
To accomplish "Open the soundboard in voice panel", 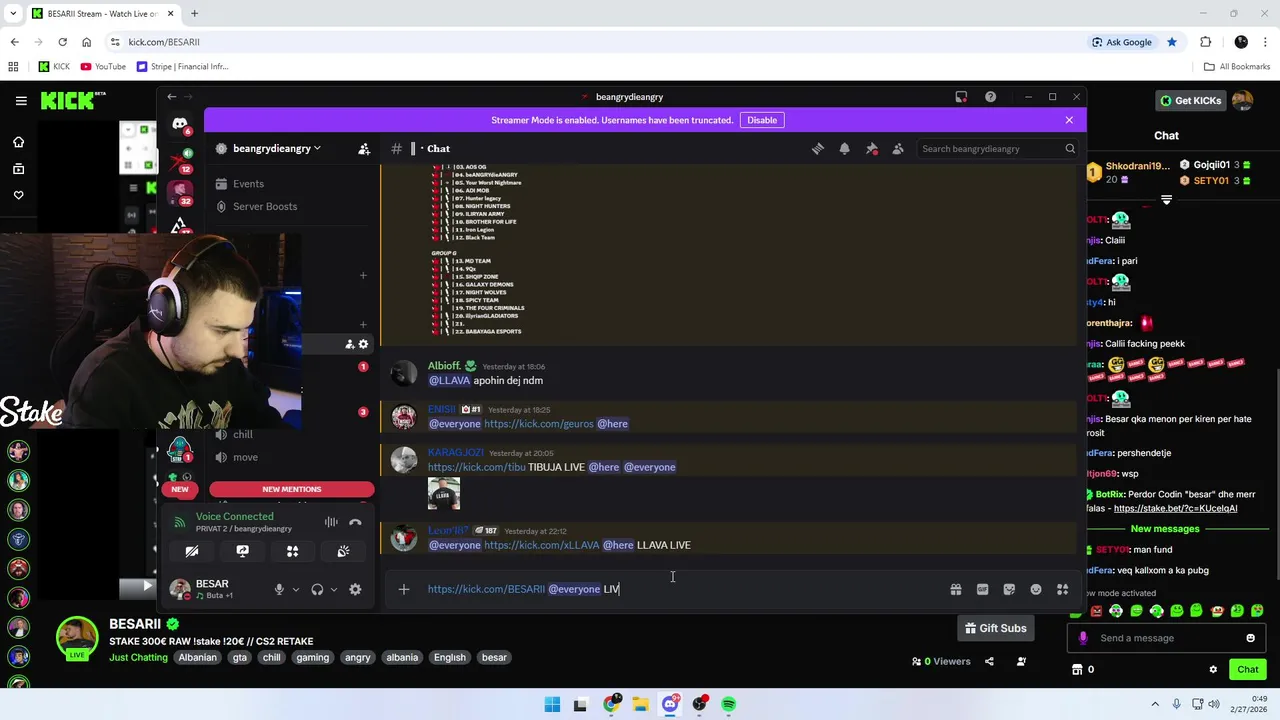I will point(343,551).
